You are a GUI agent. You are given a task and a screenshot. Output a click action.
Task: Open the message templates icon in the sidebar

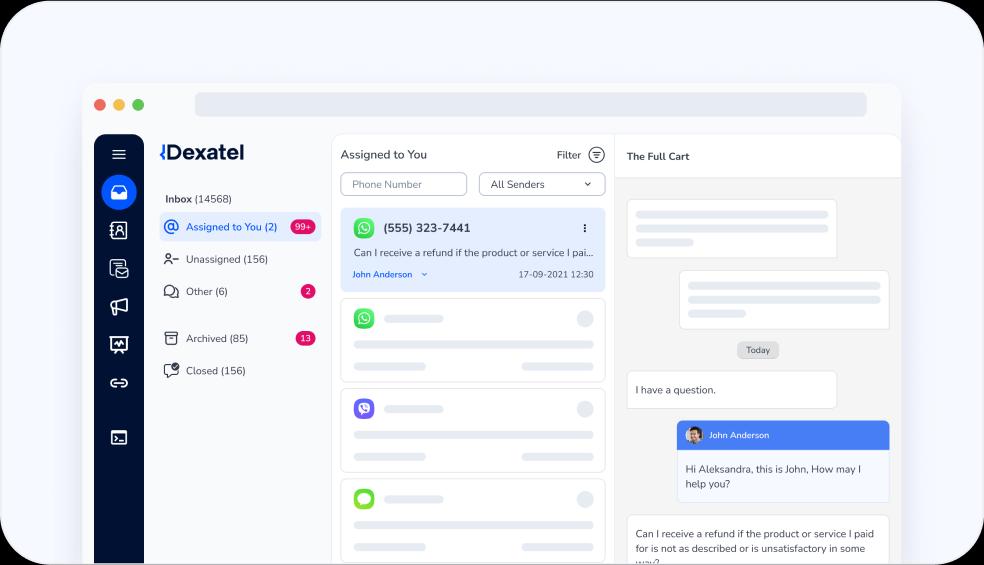coord(119,269)
